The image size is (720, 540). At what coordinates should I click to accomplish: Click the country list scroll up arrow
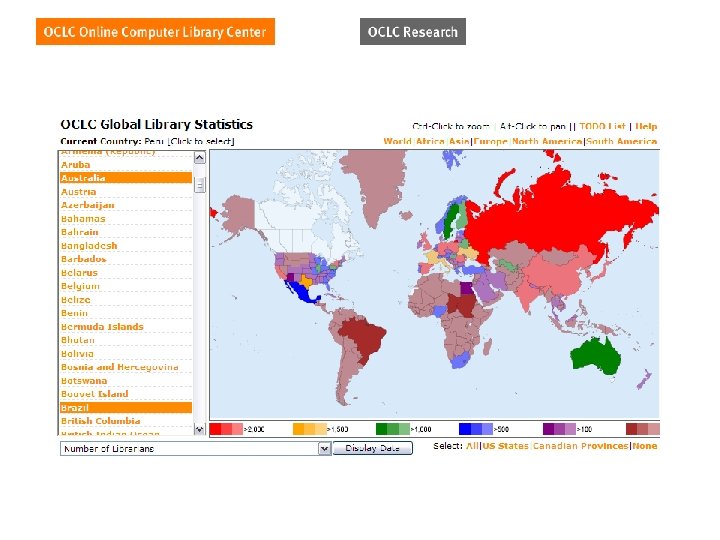pyautogui.click(x=200, y=158)
